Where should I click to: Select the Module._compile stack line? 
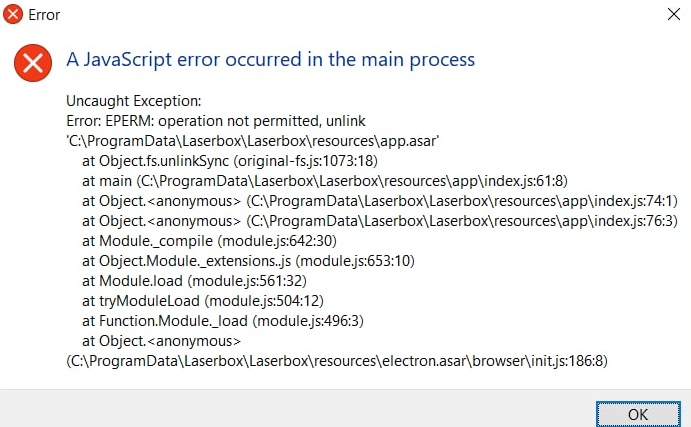tap(209, 241)
